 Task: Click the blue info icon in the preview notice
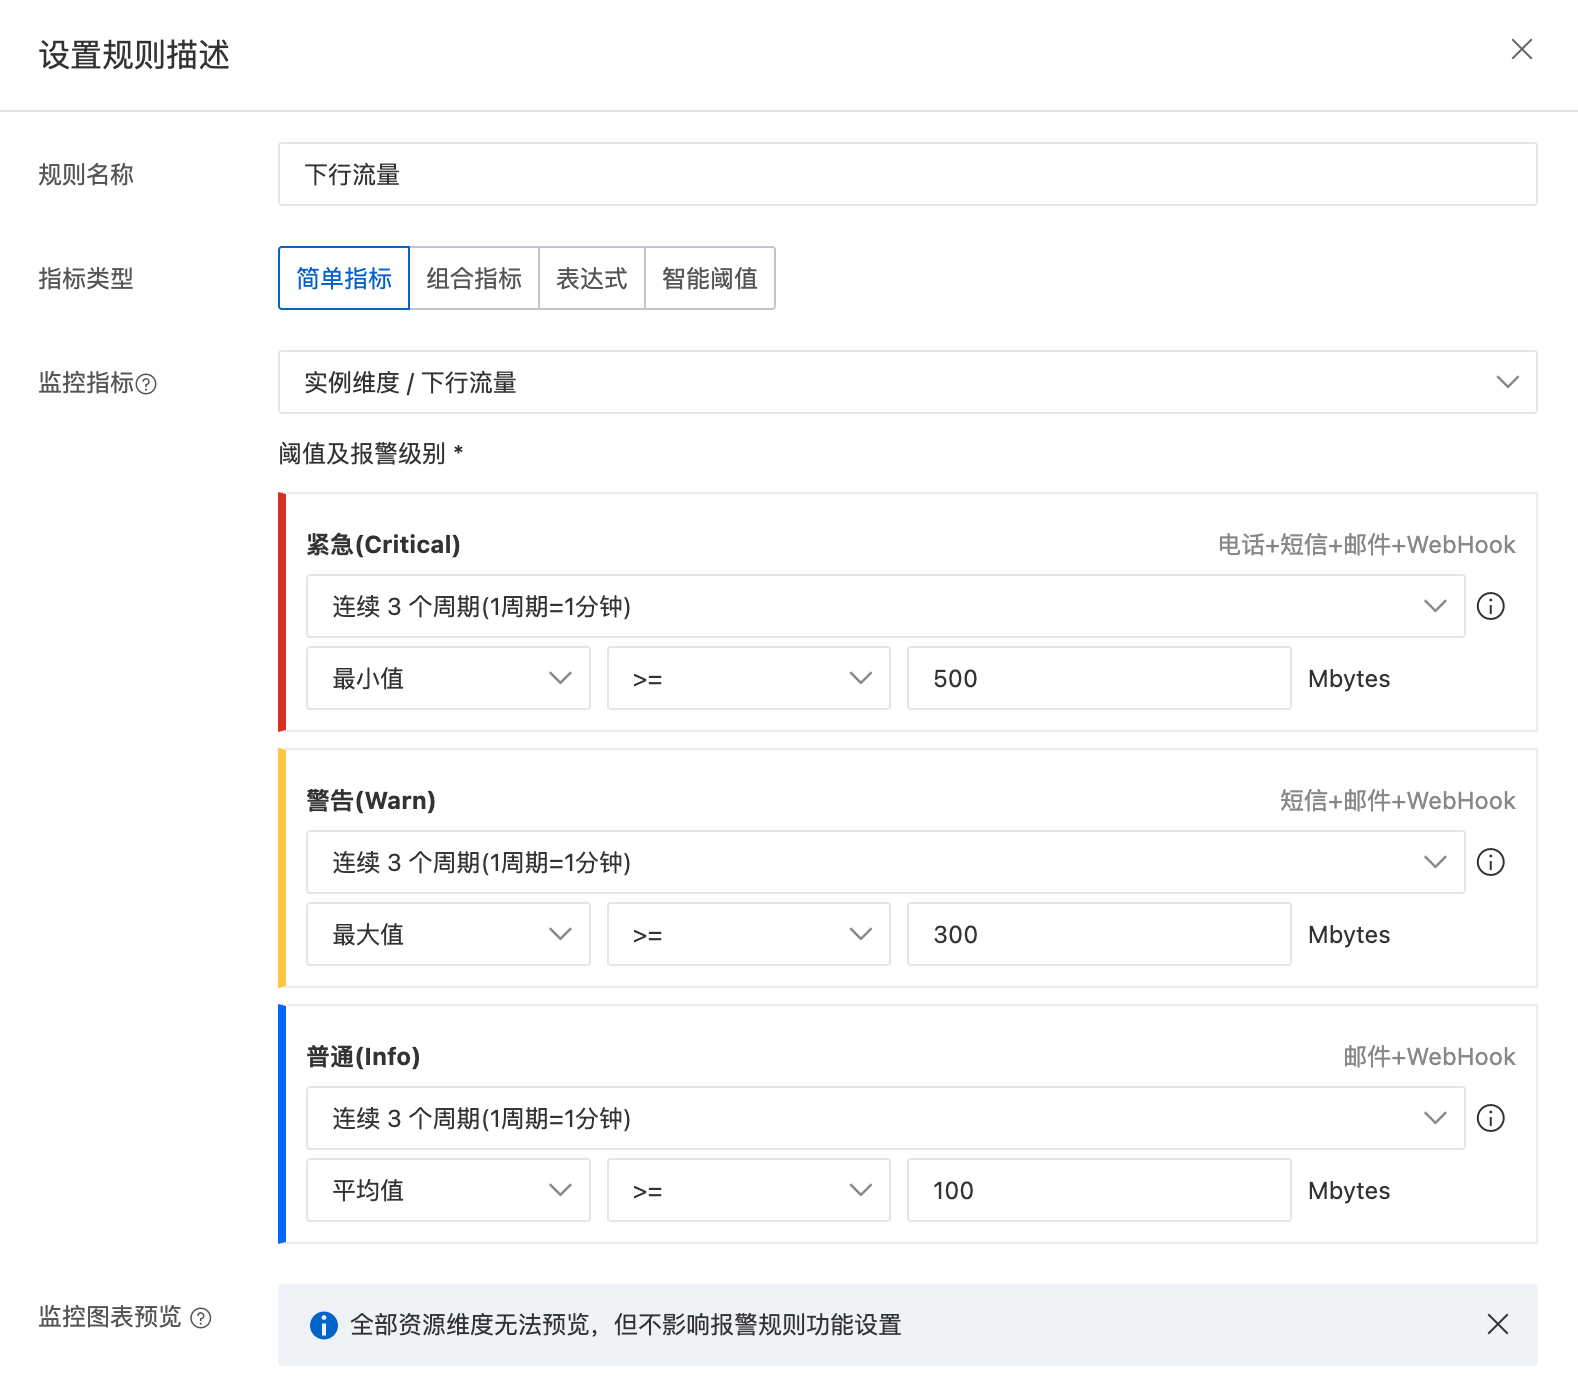pos(324,1325)
